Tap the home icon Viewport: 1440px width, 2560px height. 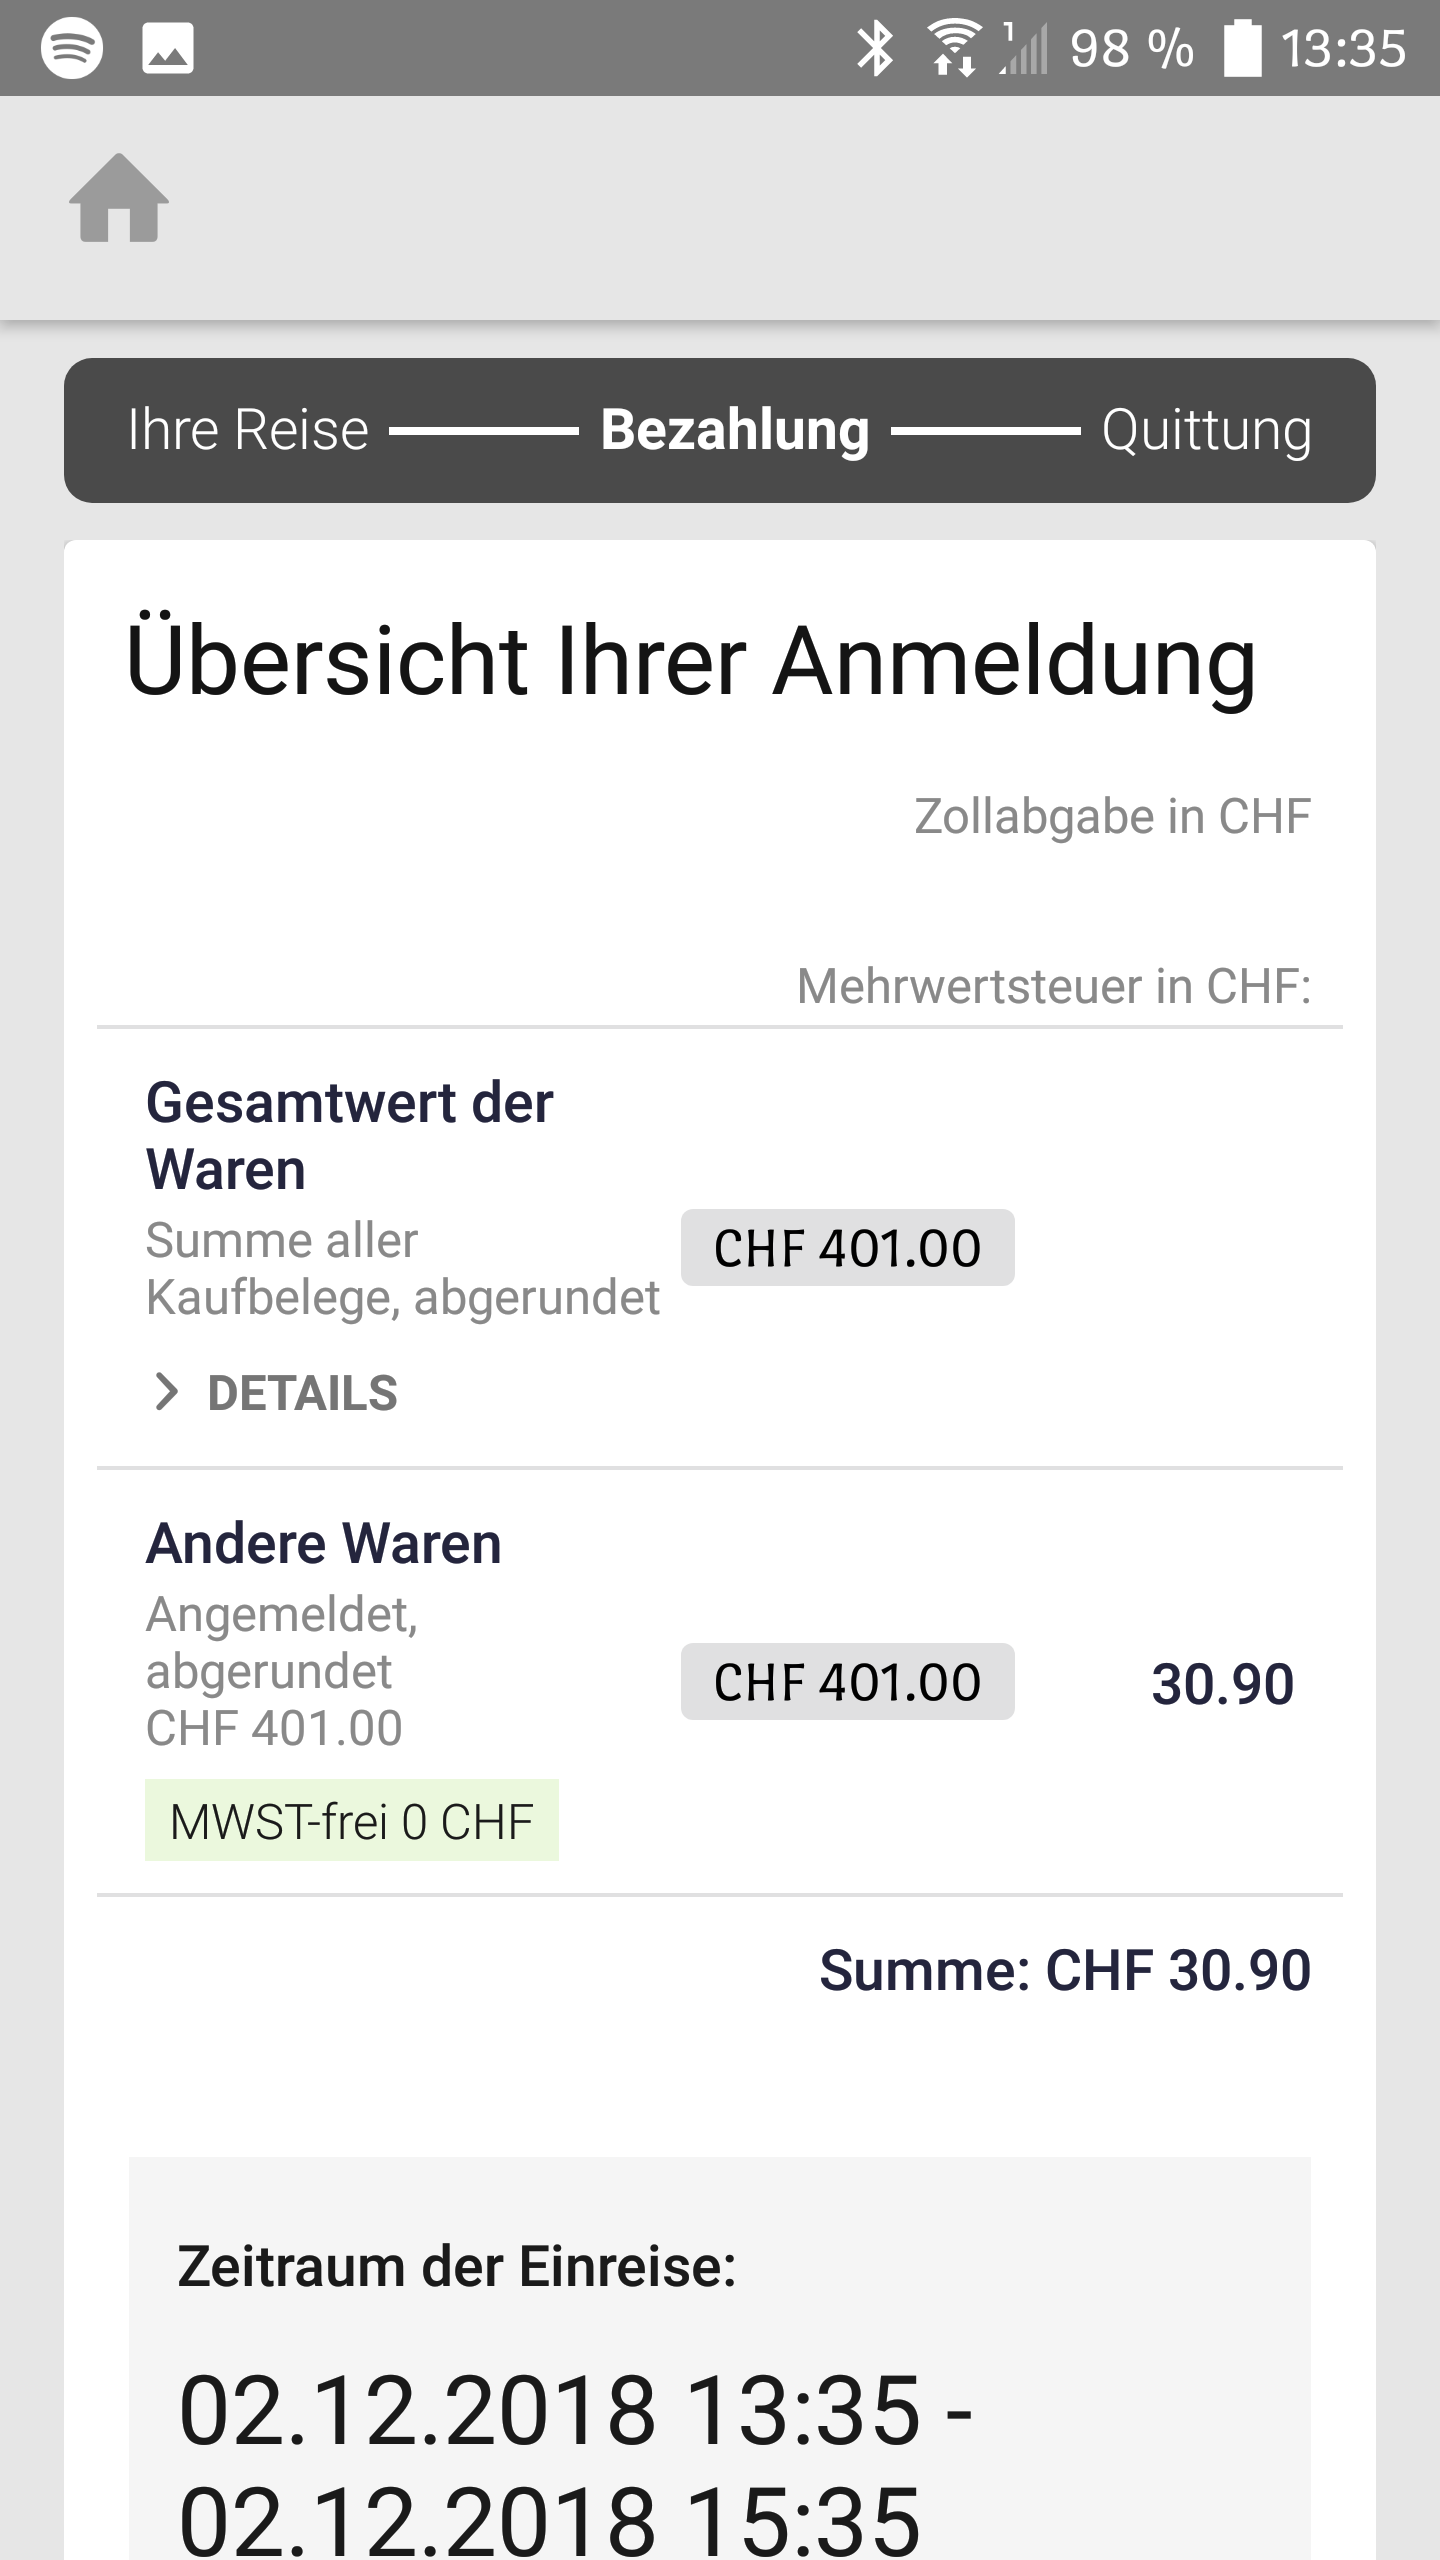tap(119, 198)
